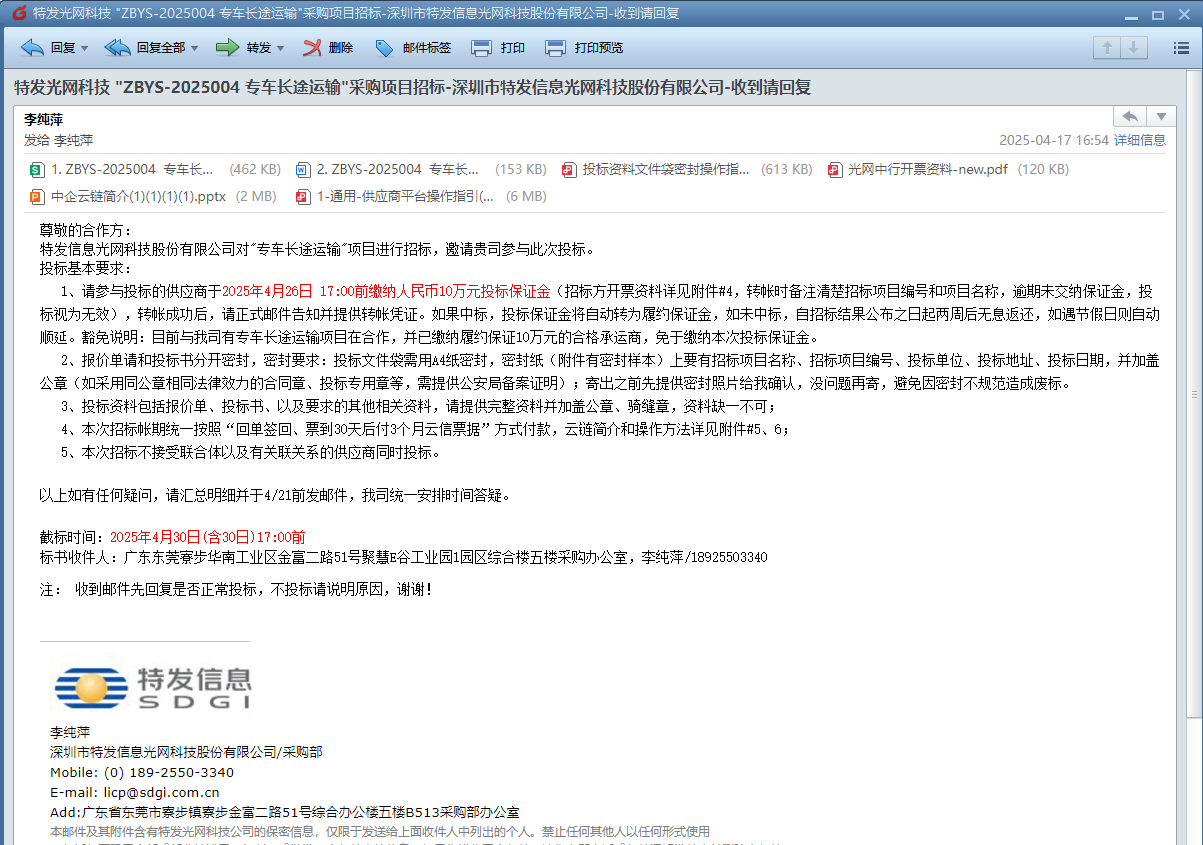This screenshot has width=1203, height=845.
Task: Click recipient line 发给 李纯萍
Action: (59, 140)
